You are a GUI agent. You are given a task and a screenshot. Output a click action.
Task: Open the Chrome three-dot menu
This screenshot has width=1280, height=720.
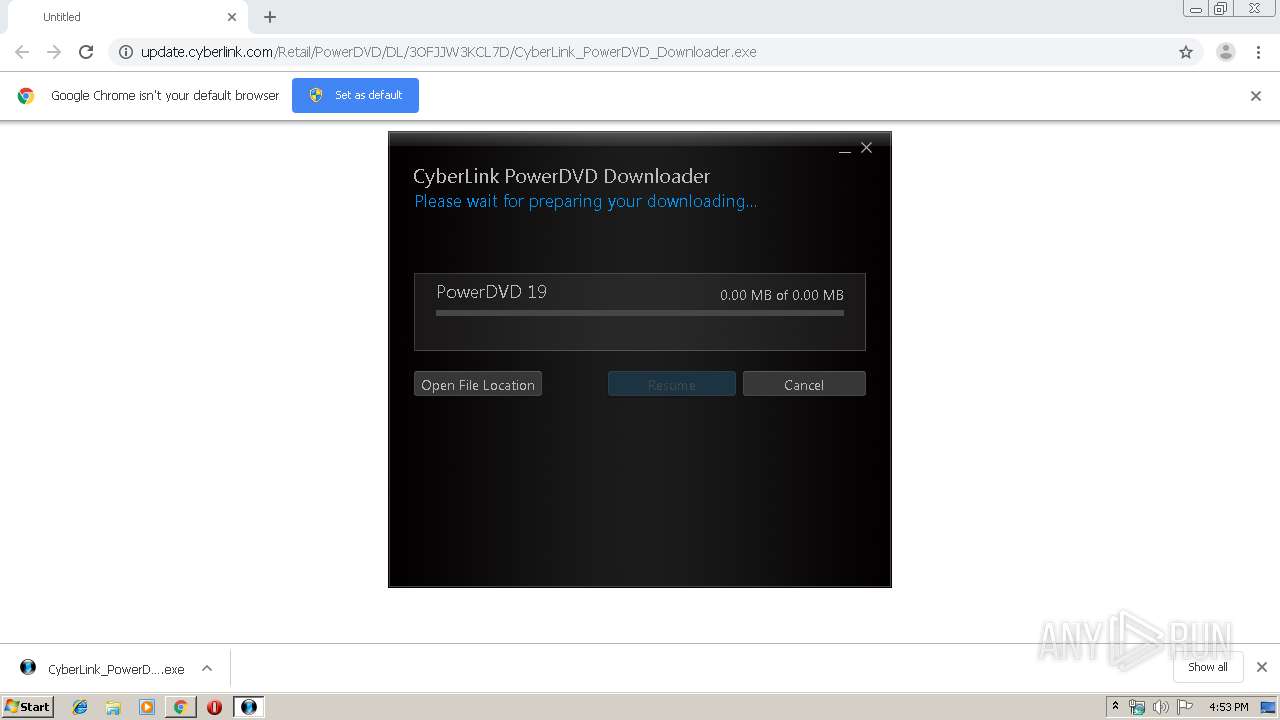coord(1258,52)
